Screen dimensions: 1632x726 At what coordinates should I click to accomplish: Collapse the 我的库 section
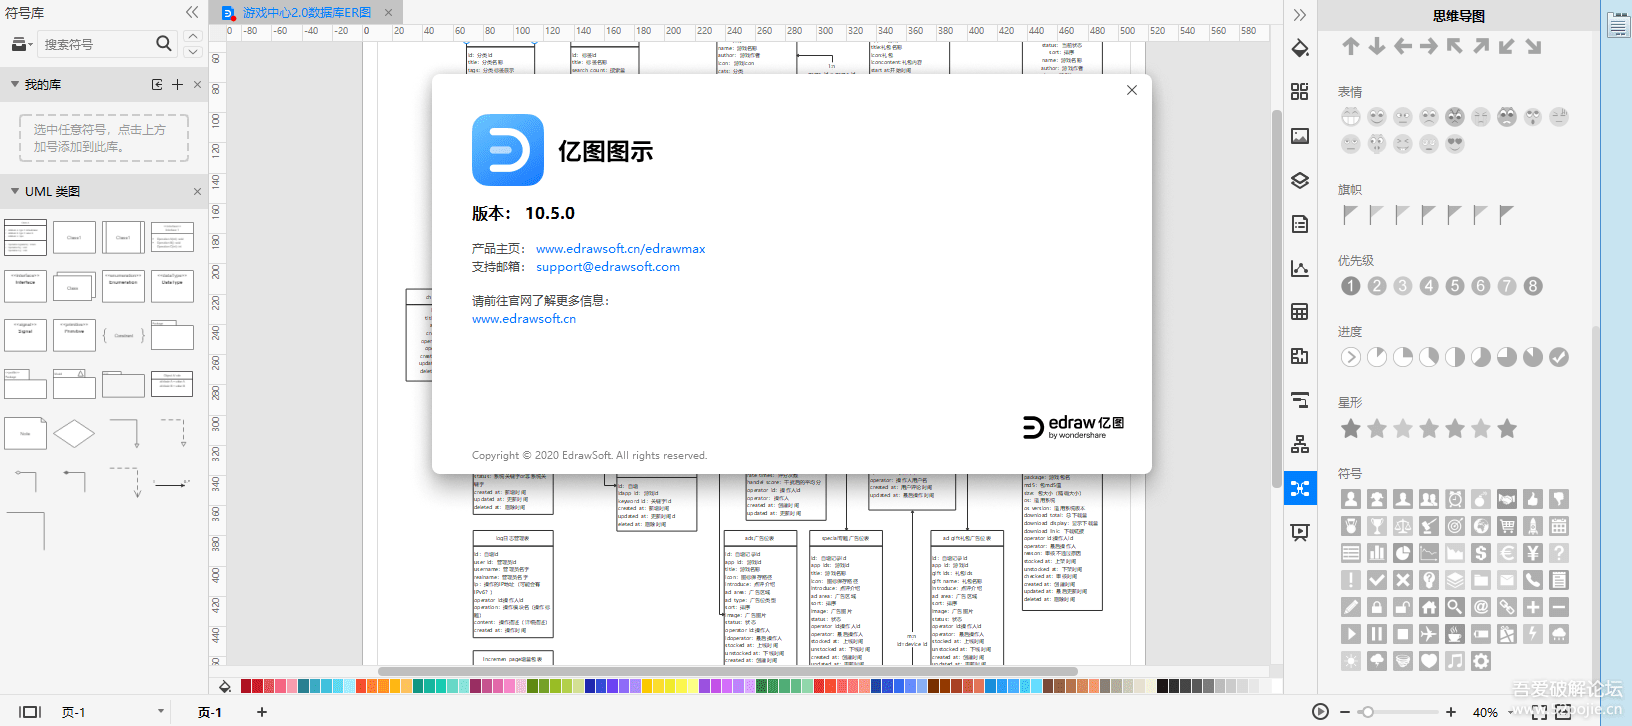tap(15, 85)
